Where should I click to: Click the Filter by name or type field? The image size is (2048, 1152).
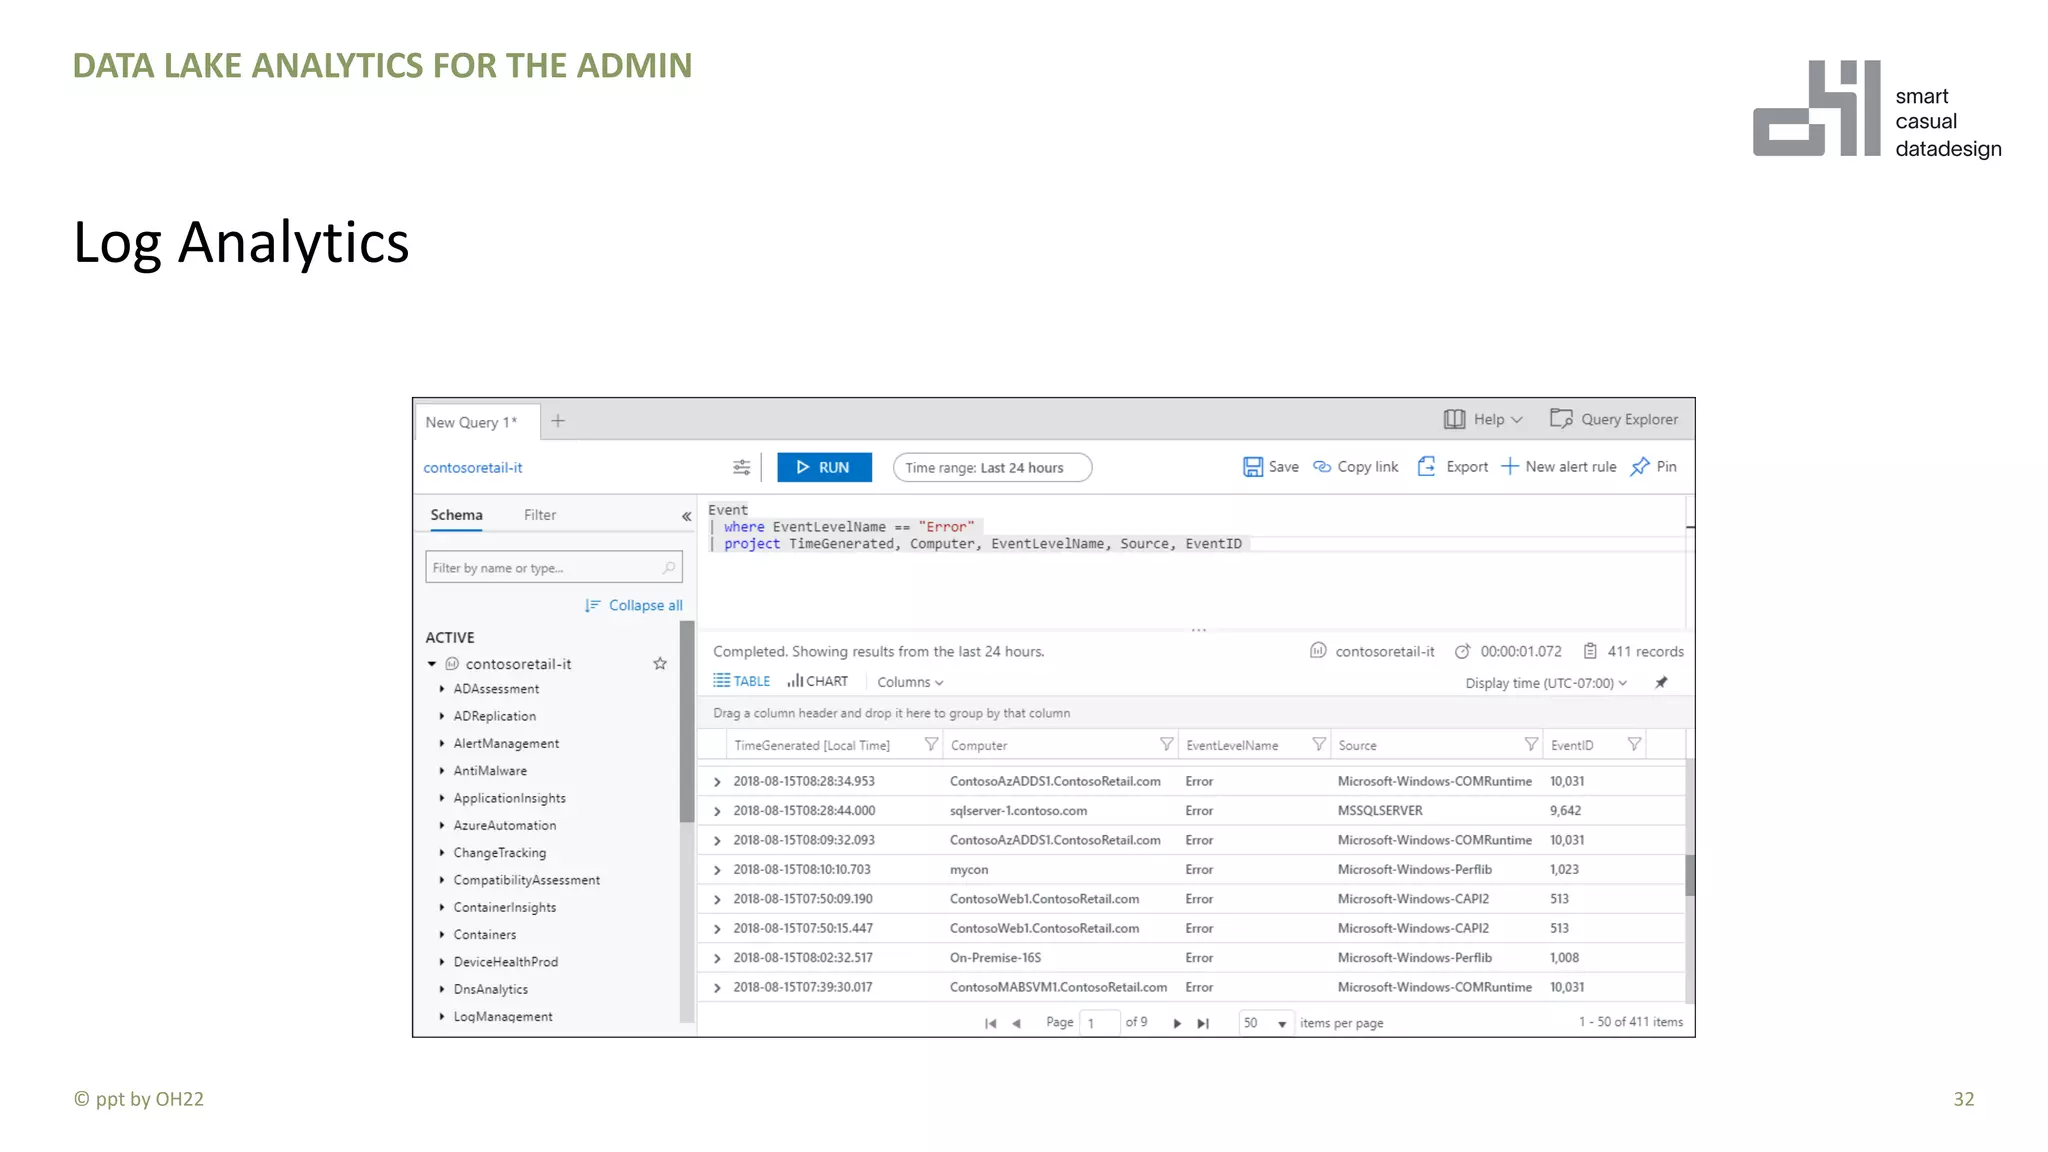click(553, 567)
